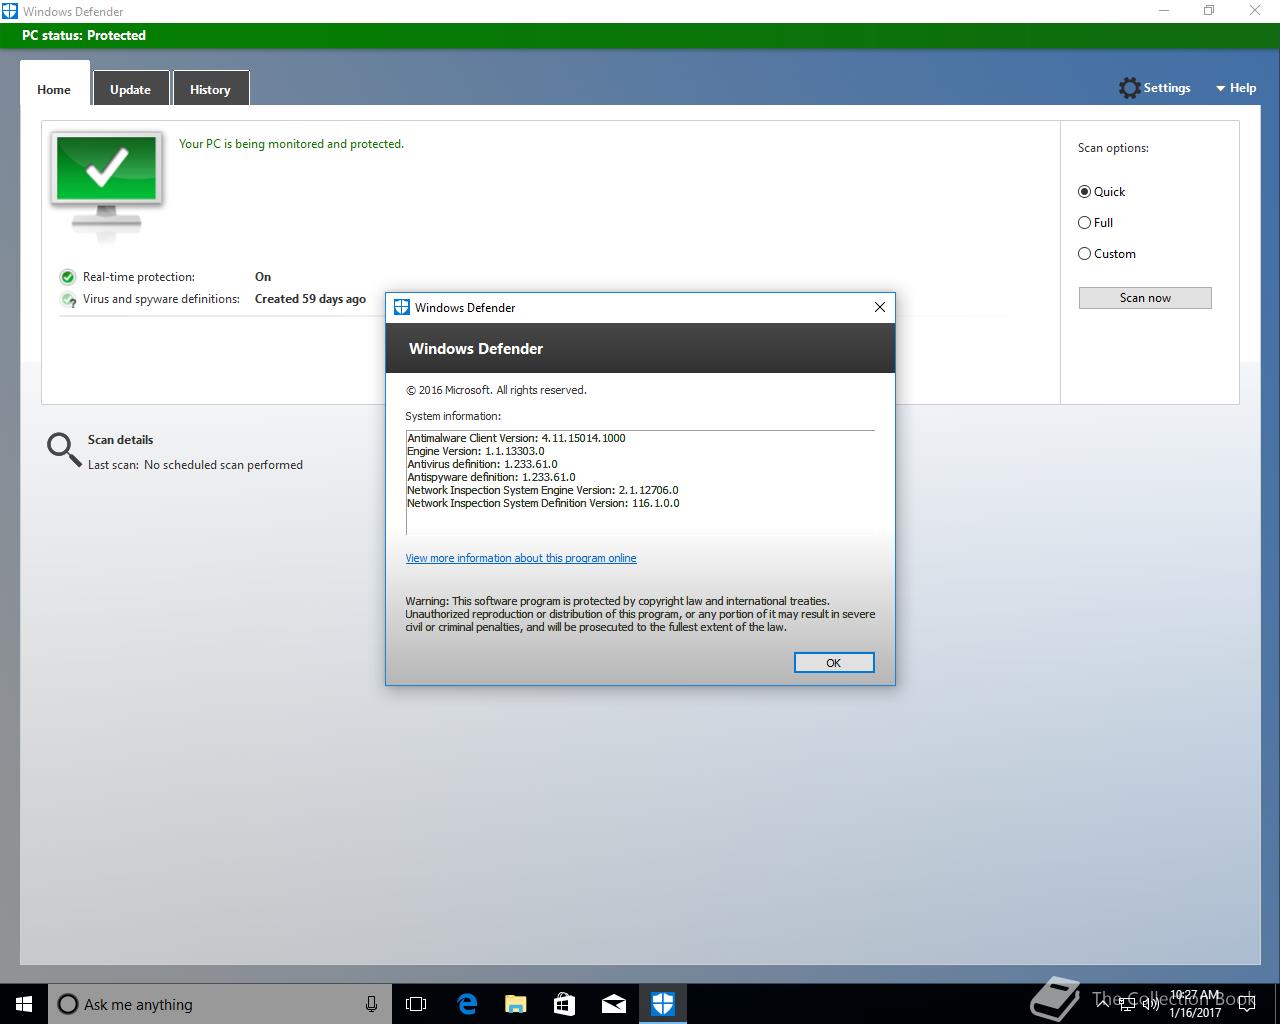This screenshot has height=1024, width=1280.
Task: Launch Microsoft Edge from the taskbar
Action: 467,1004
